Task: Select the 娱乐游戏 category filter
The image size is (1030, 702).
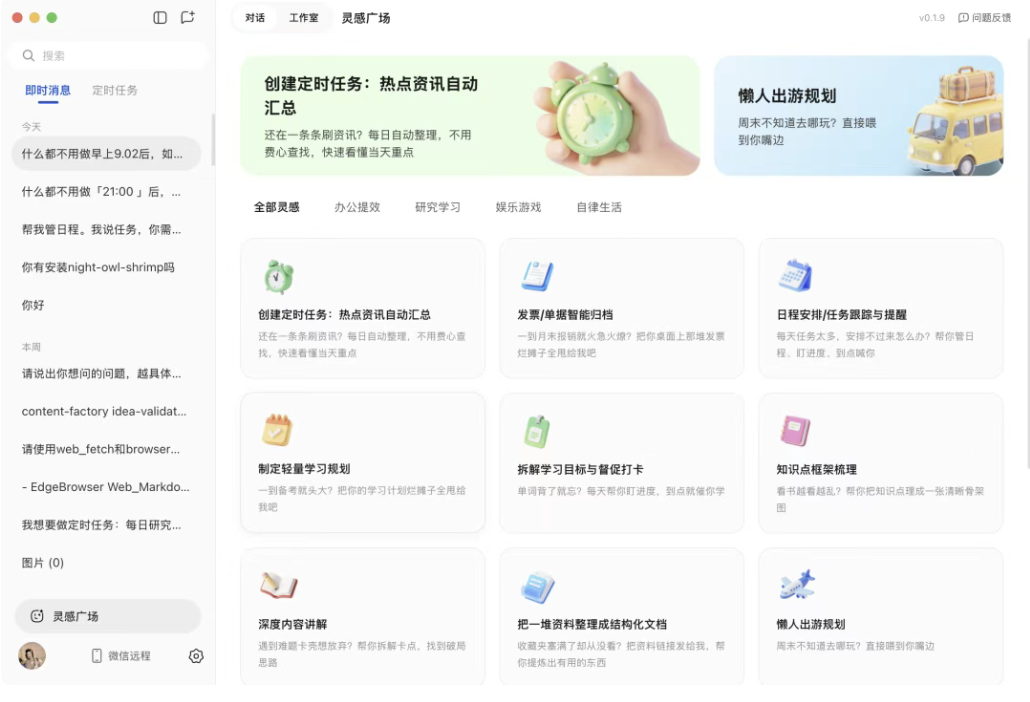Action: 518,207
